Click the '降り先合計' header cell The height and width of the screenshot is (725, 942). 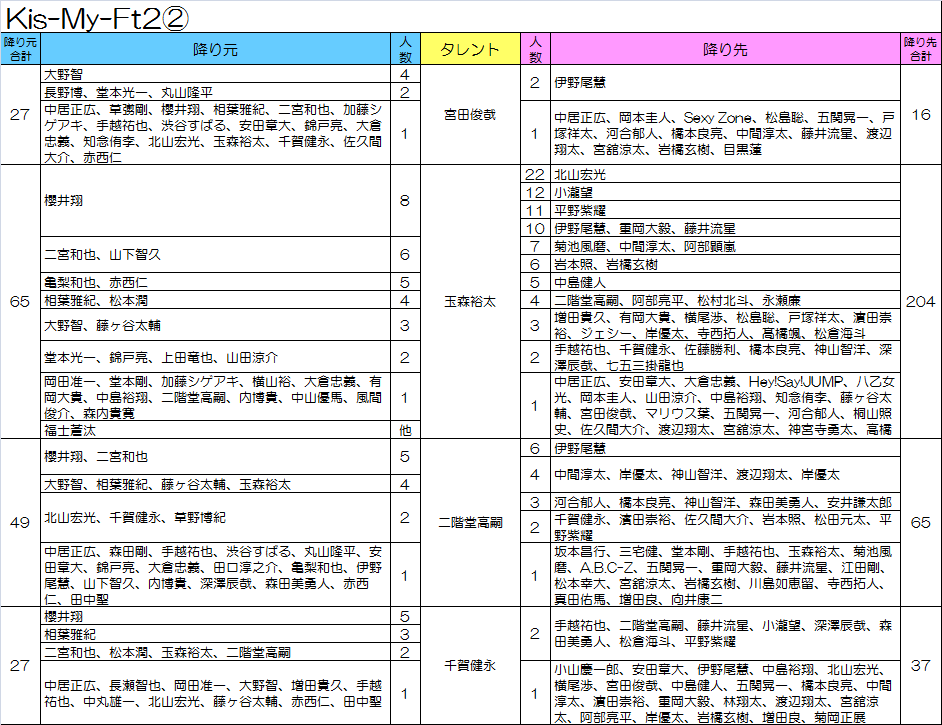[920, 49]
